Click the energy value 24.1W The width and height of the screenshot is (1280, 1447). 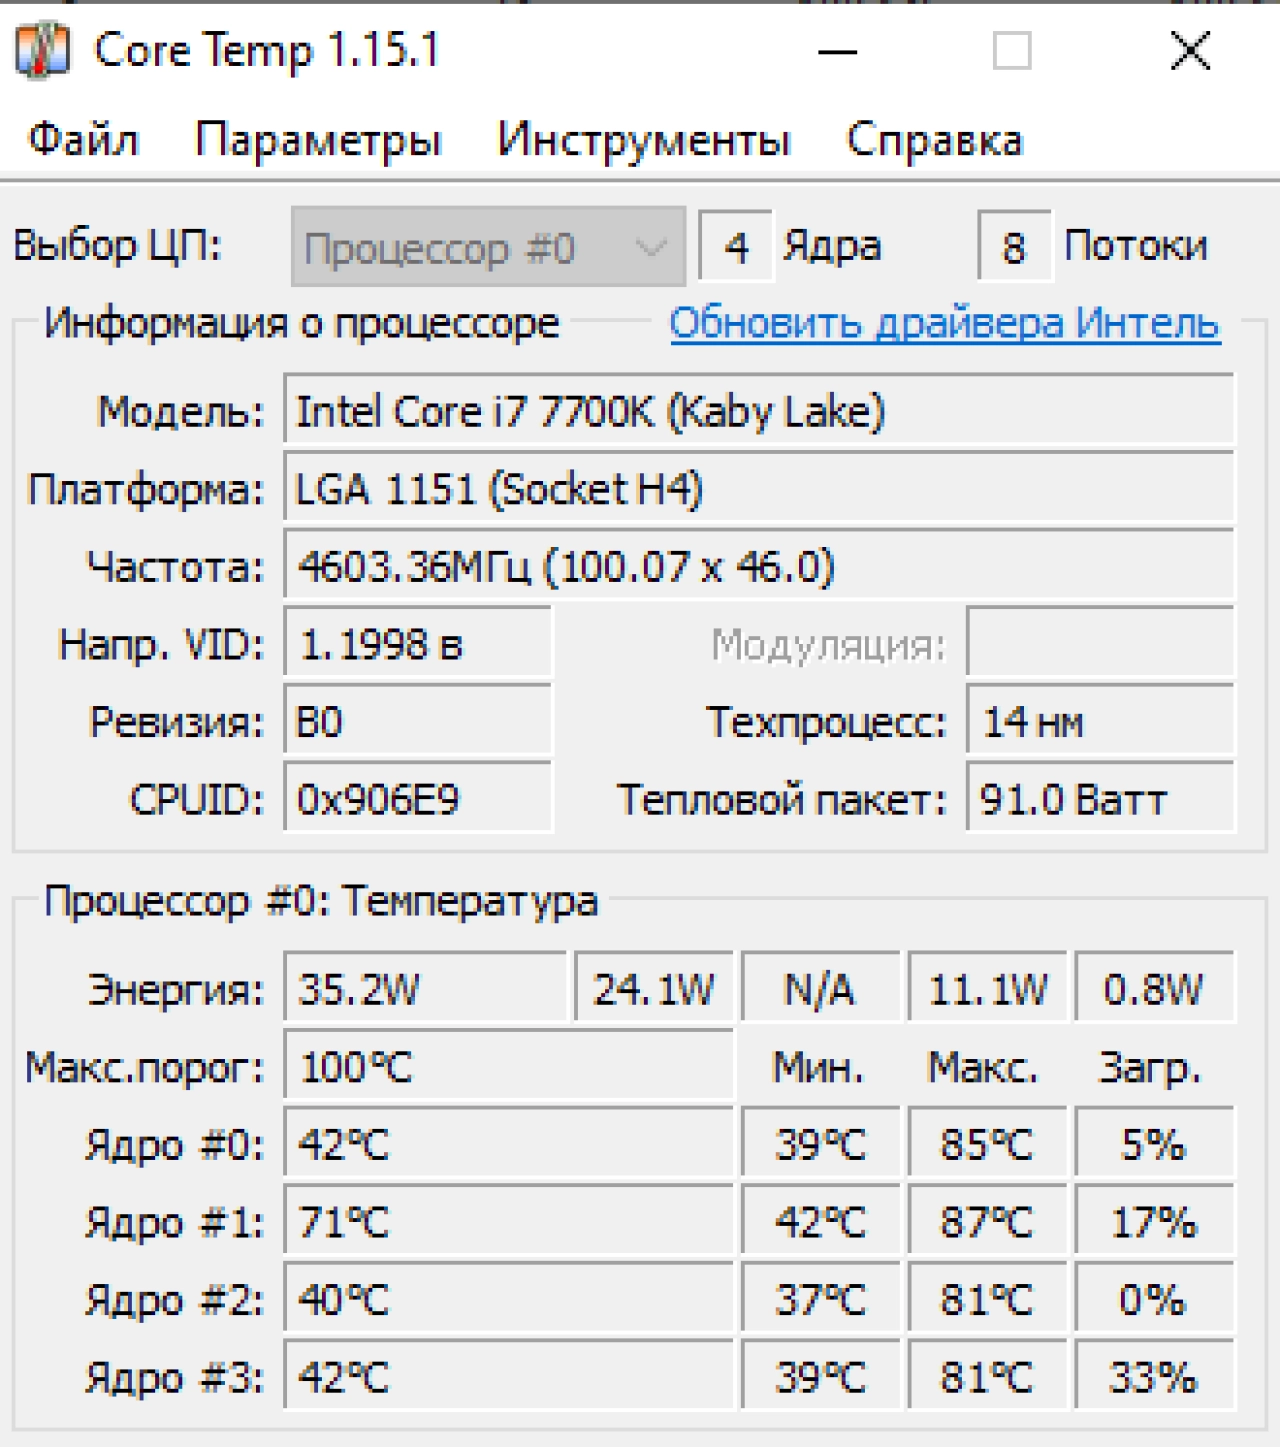point(653,988)
